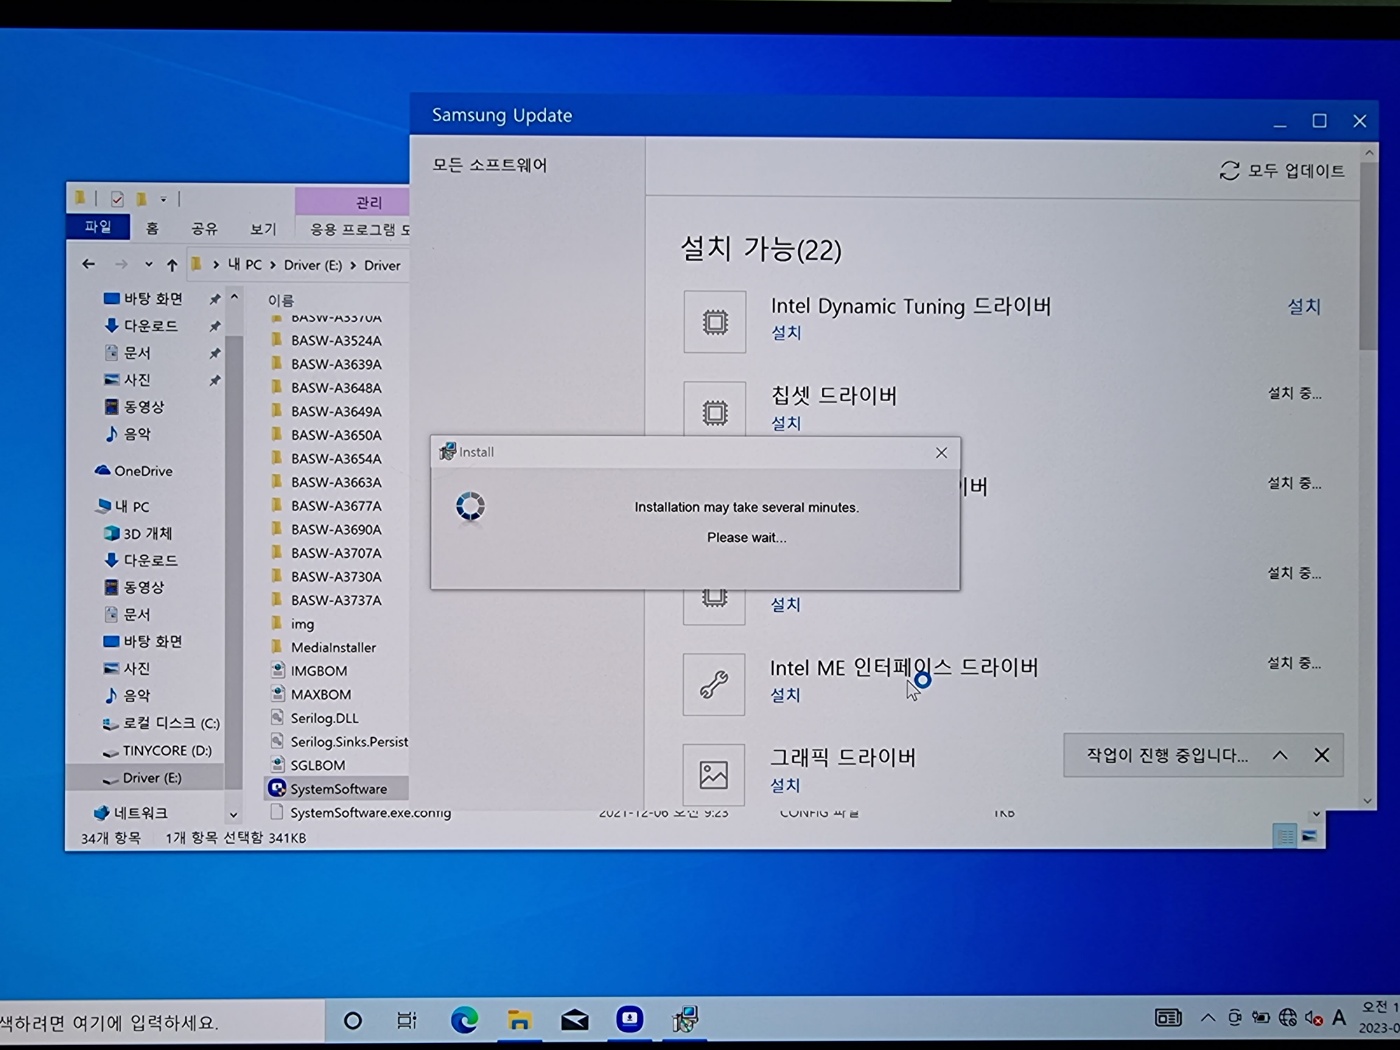Viewport: 1400px width, 1050px height.
Task: Click the Explorer up-one-level arrow
Action: (172, 265)
